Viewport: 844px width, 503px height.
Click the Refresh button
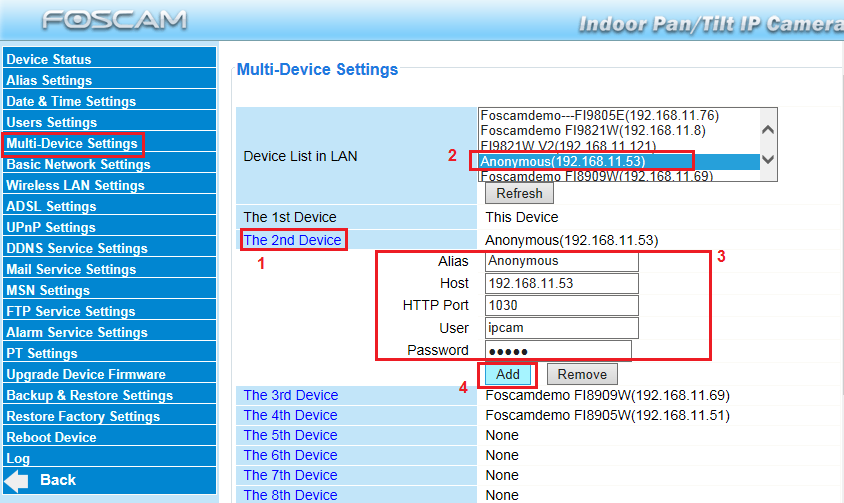[519, 193]
